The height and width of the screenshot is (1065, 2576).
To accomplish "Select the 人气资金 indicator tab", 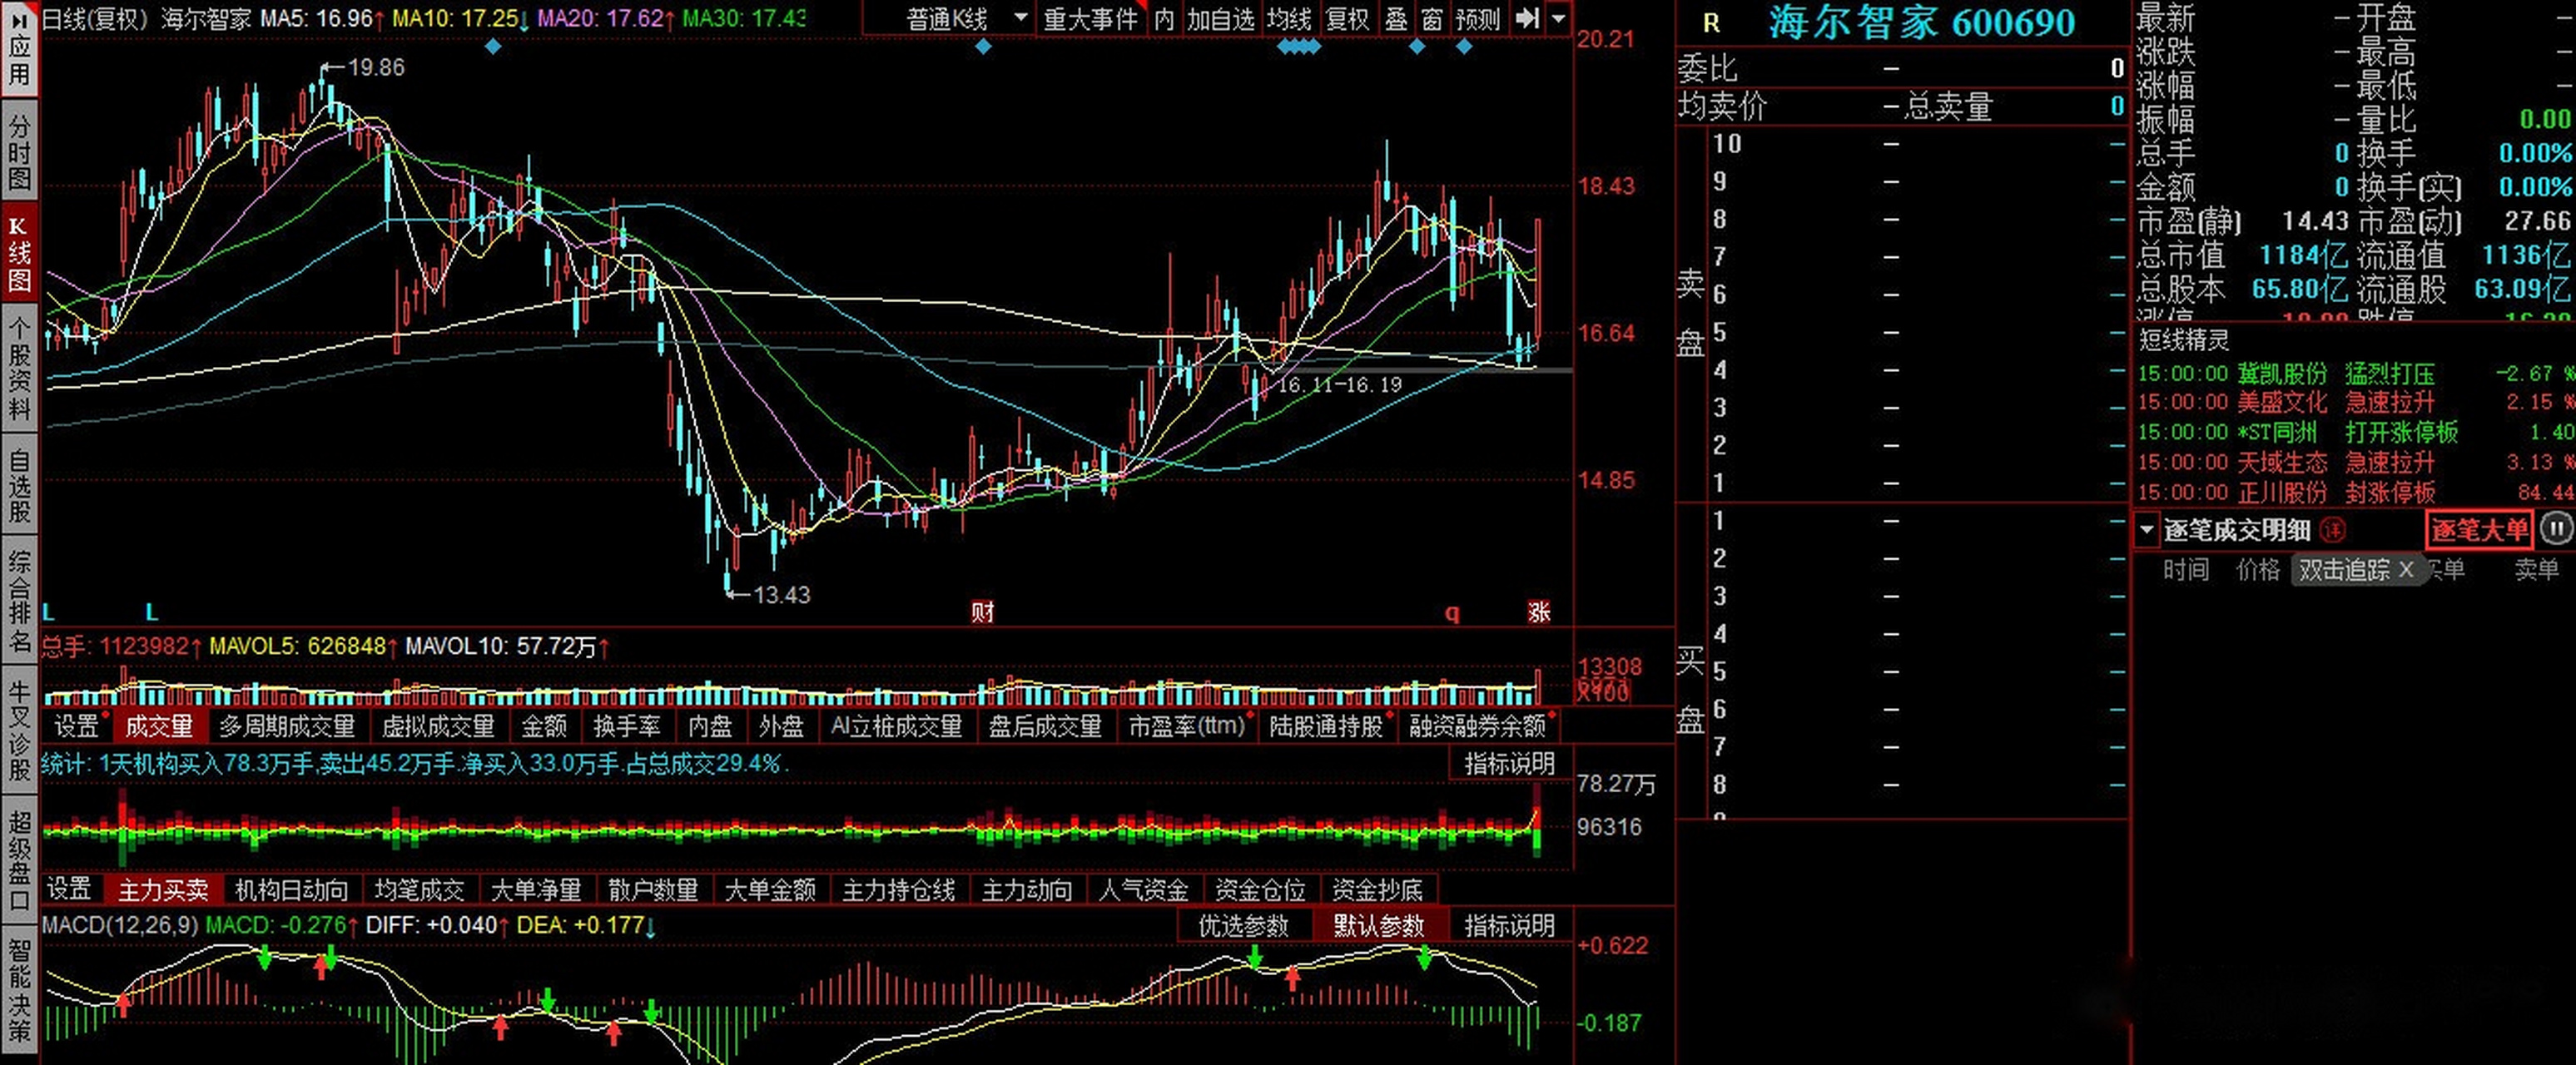I will point(1143,889).
